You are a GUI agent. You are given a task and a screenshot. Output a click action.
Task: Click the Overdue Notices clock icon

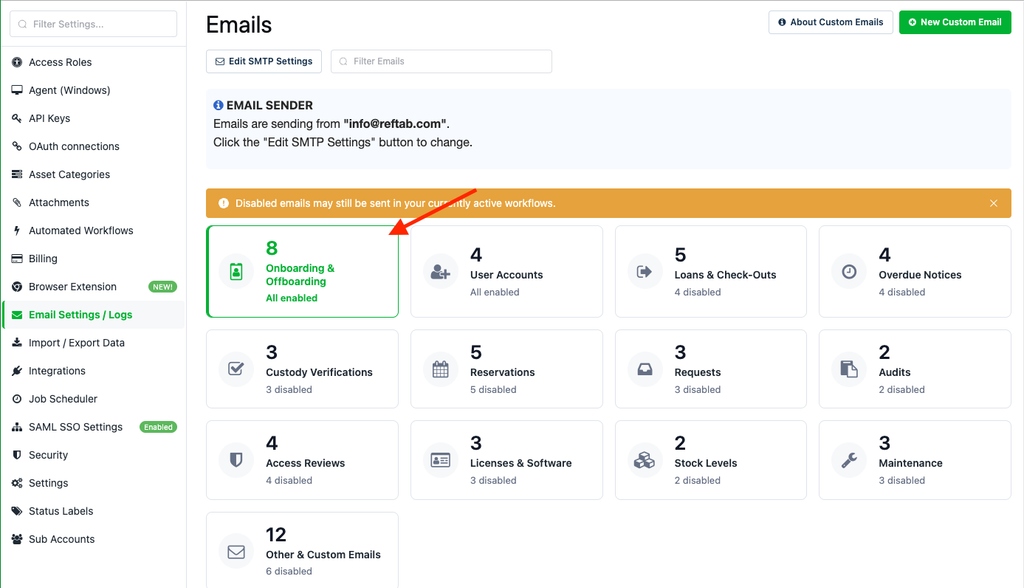click(849, 272)
